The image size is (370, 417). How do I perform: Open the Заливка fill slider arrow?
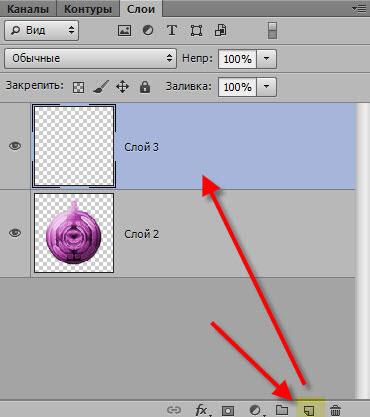tap(266, 87)
